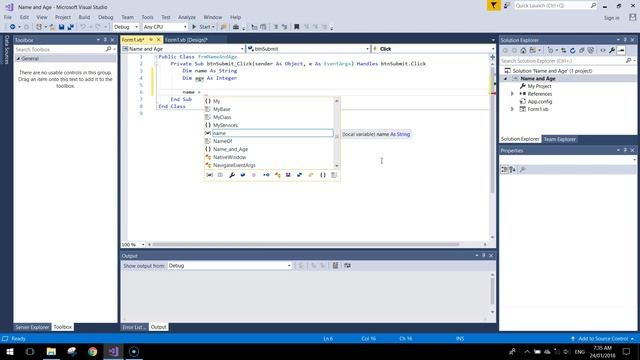Click the Collapse All icon in Solution Explorer
640x360 pixels.
(581, 51)
